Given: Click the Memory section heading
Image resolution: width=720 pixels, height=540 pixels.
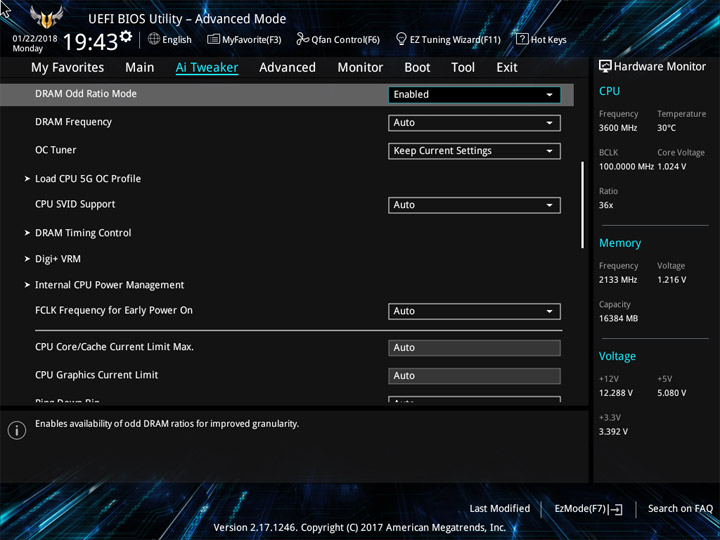Looking at the screenshot, I should pos(620,243).
